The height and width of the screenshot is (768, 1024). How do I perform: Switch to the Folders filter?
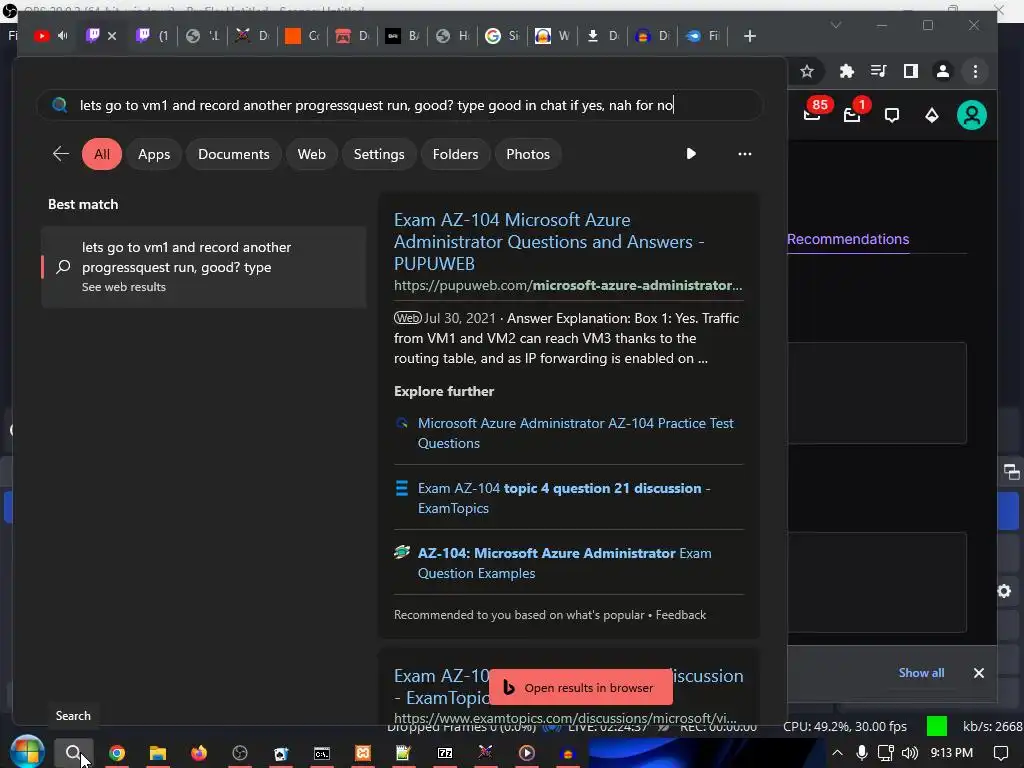coord(455,154)
